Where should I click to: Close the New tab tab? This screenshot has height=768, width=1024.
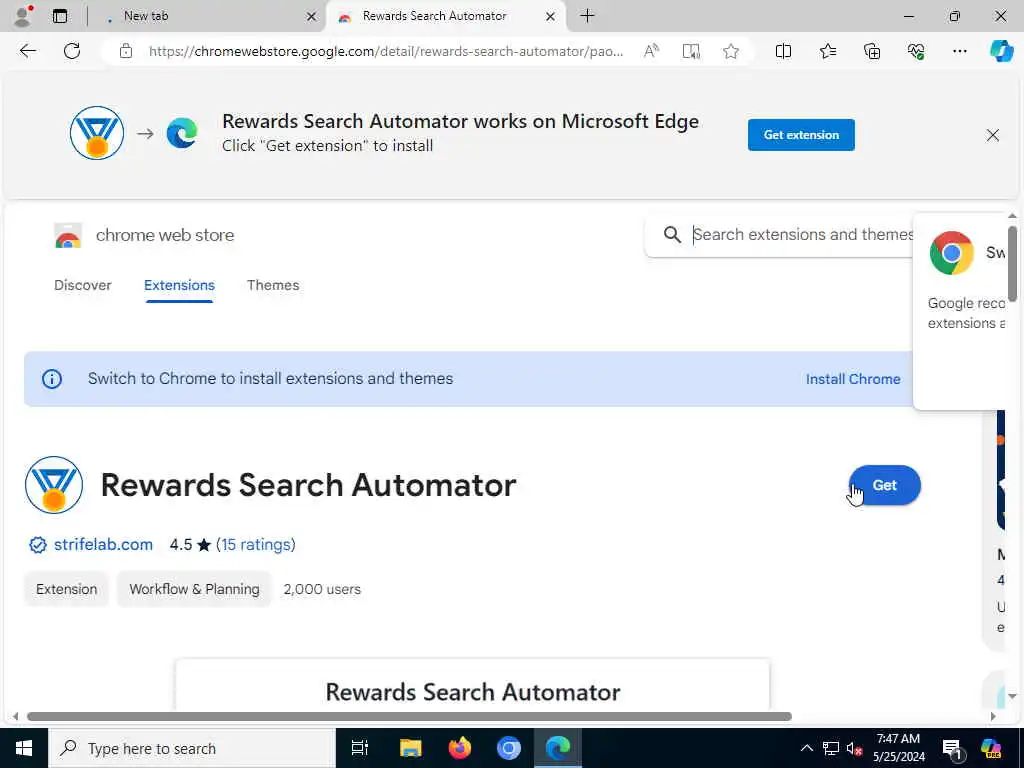312,17
